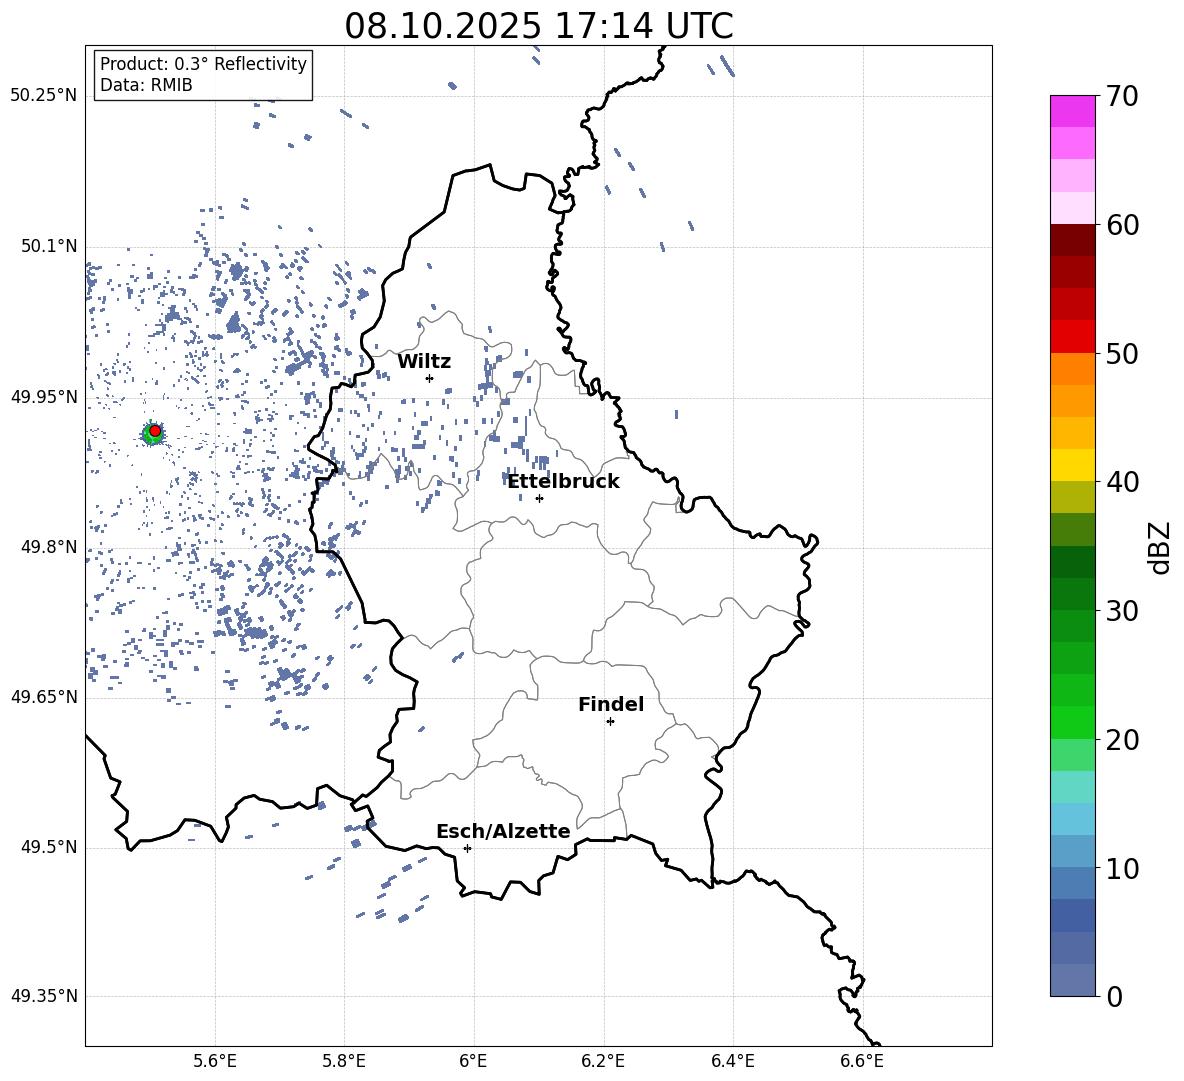Click the 20 colorbar tick label
The height and width of the screenshot is (1081, 1184).
click(1122, 740)
